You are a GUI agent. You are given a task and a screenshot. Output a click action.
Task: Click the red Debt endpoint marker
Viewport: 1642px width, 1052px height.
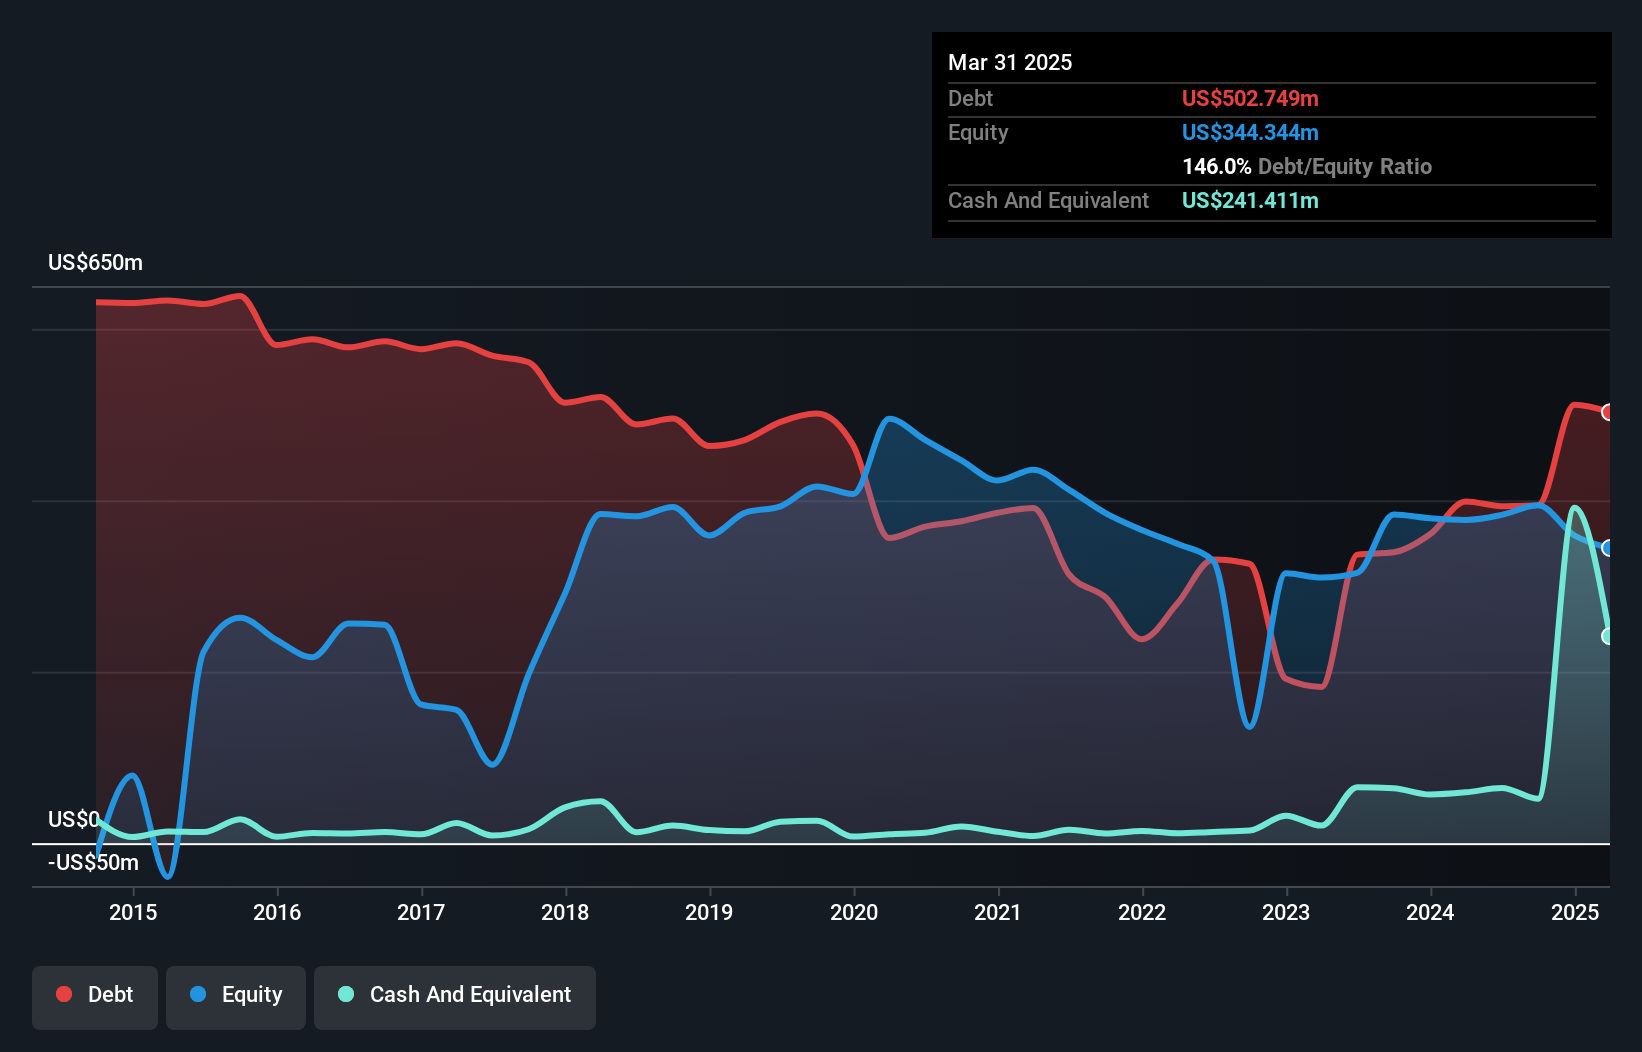[1608, 412]
